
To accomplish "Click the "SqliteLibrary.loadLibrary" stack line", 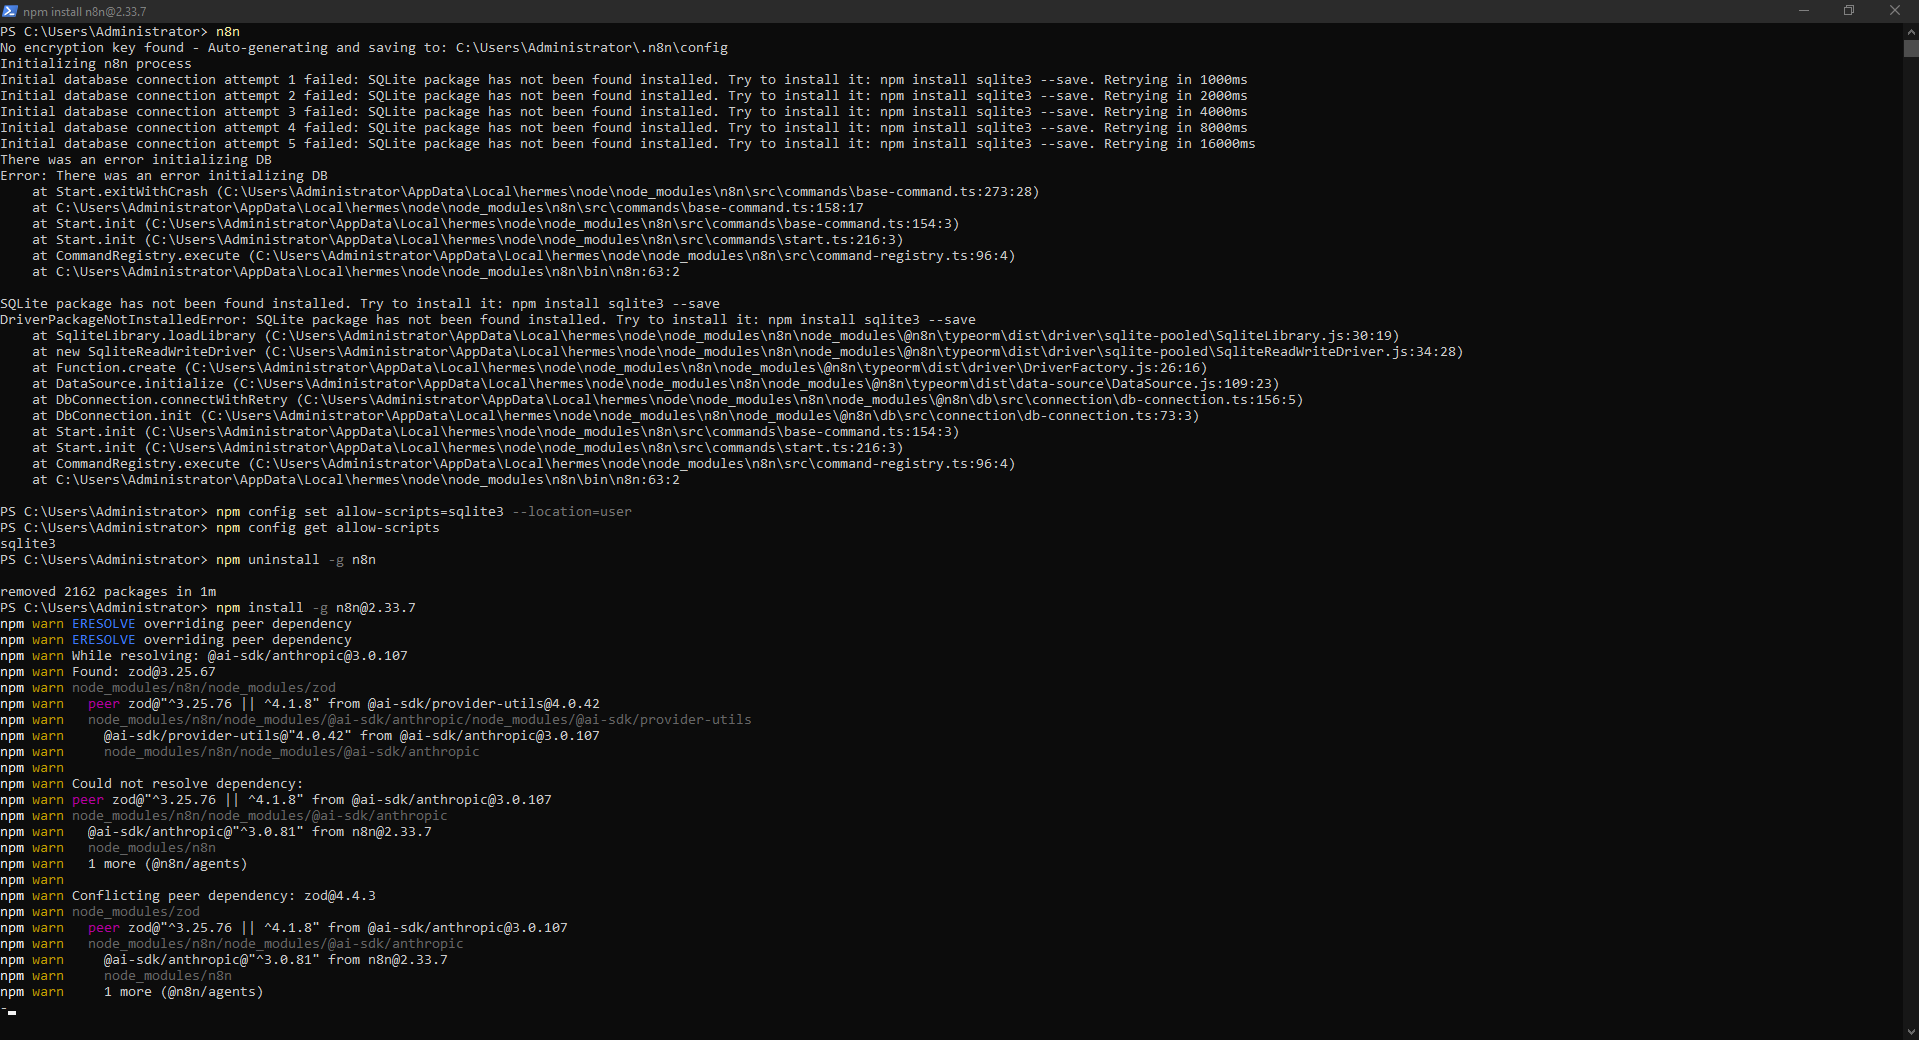I will (x=716, y=336).
